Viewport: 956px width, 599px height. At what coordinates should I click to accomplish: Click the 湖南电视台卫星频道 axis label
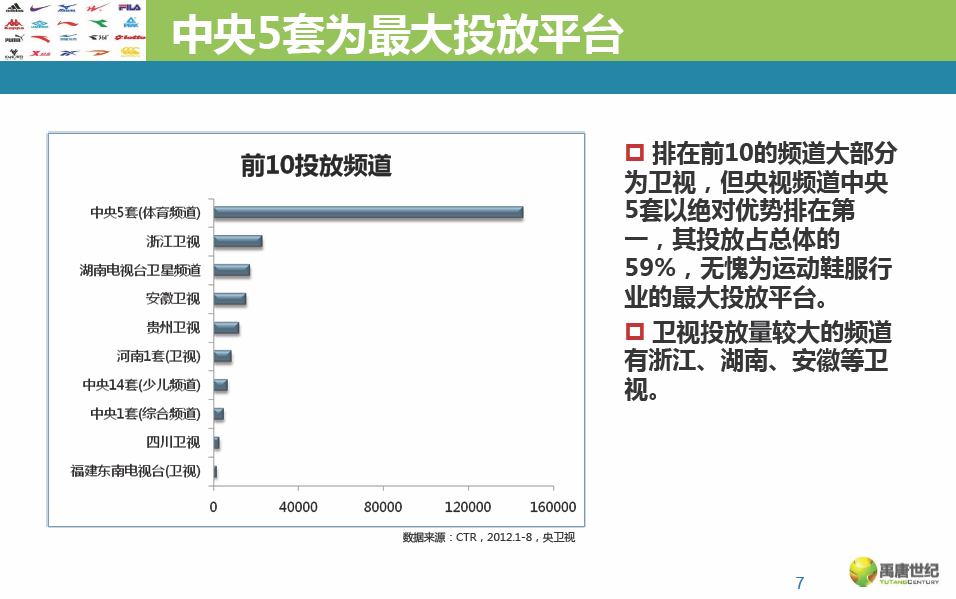pyautogui.click(x=140, y=270)
